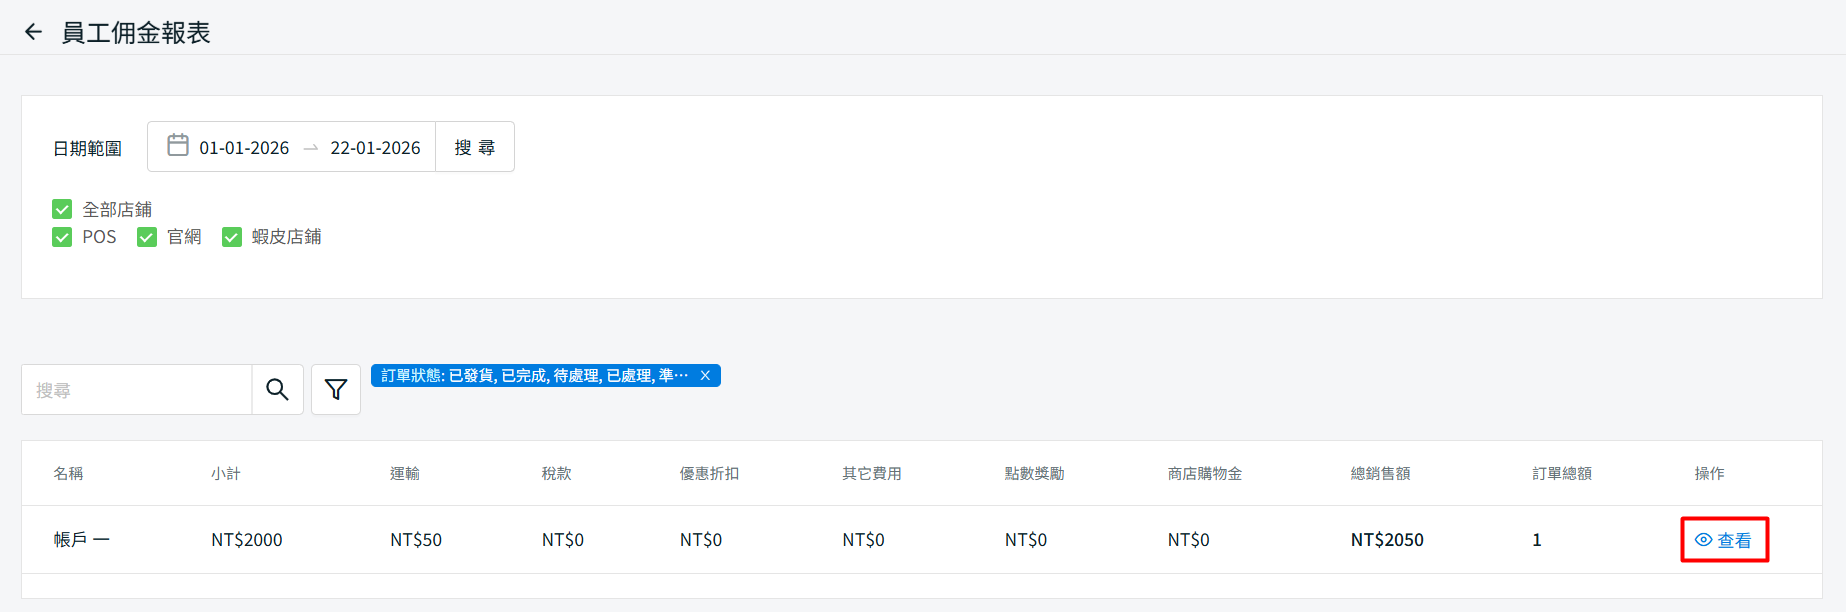Click the 訂單狀態 filter tag text
Viewport: 1846px width, 612px height.
[x=534, y=376]
